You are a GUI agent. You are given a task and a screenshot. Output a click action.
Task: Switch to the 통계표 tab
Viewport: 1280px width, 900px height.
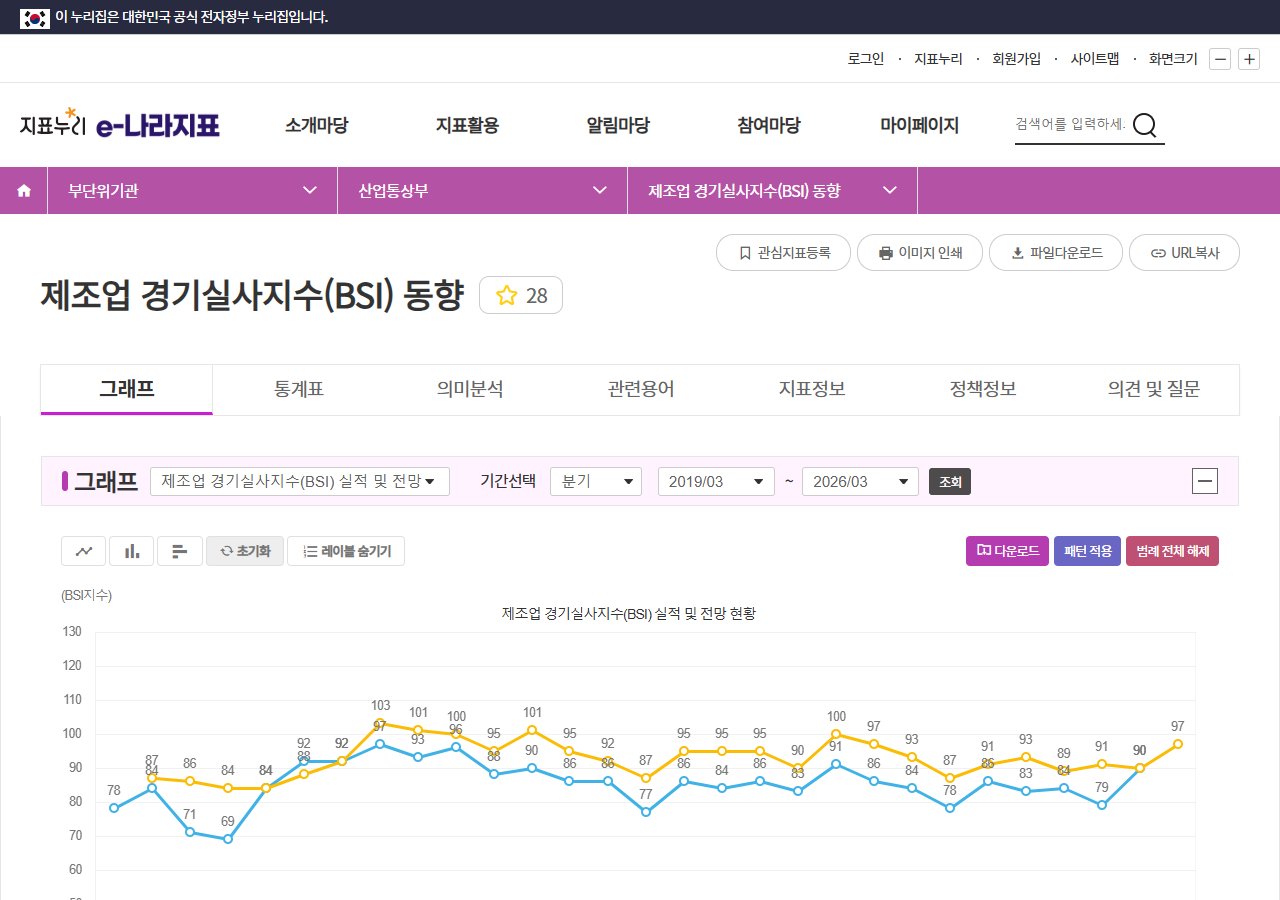pyautogui.click(x=298, y=390)
